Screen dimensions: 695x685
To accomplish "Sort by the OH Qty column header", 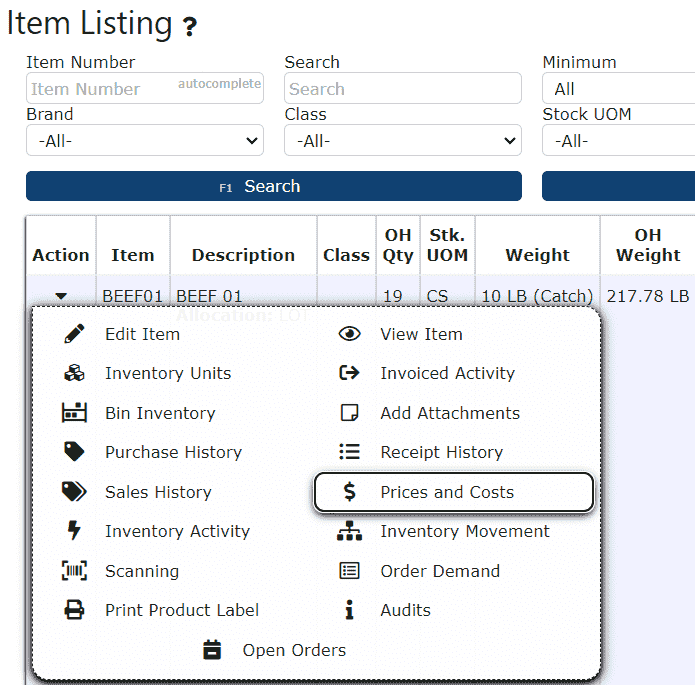I will point(398,245).
